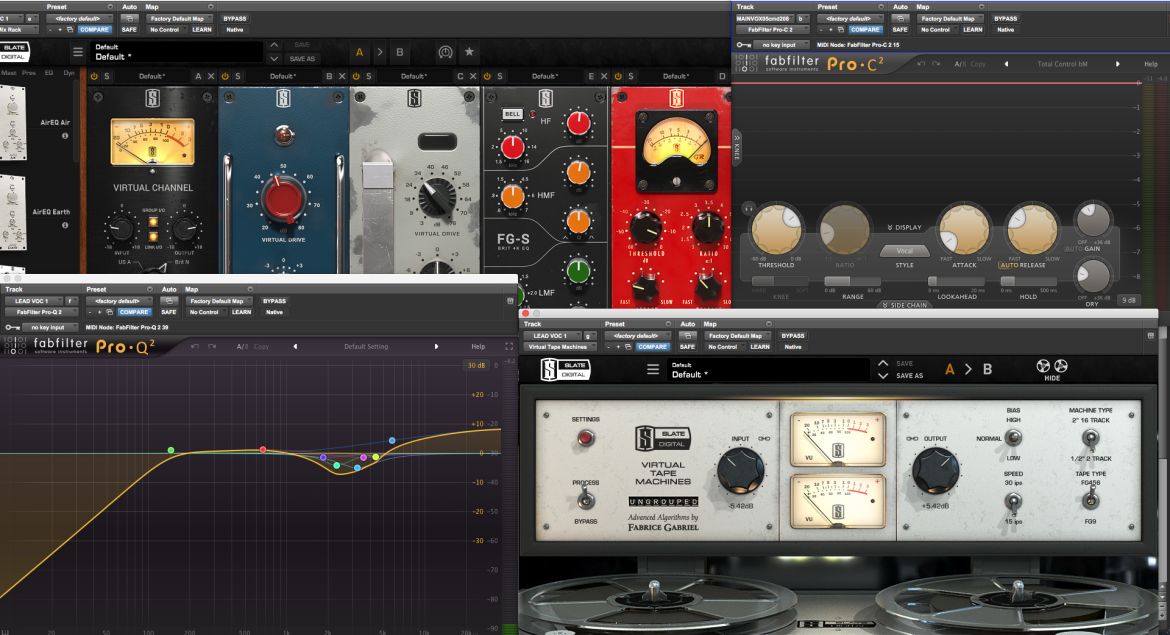Click the star favorites icon in Mix Rack
This screenshot has height=635, width=1170.
[469, 51]
